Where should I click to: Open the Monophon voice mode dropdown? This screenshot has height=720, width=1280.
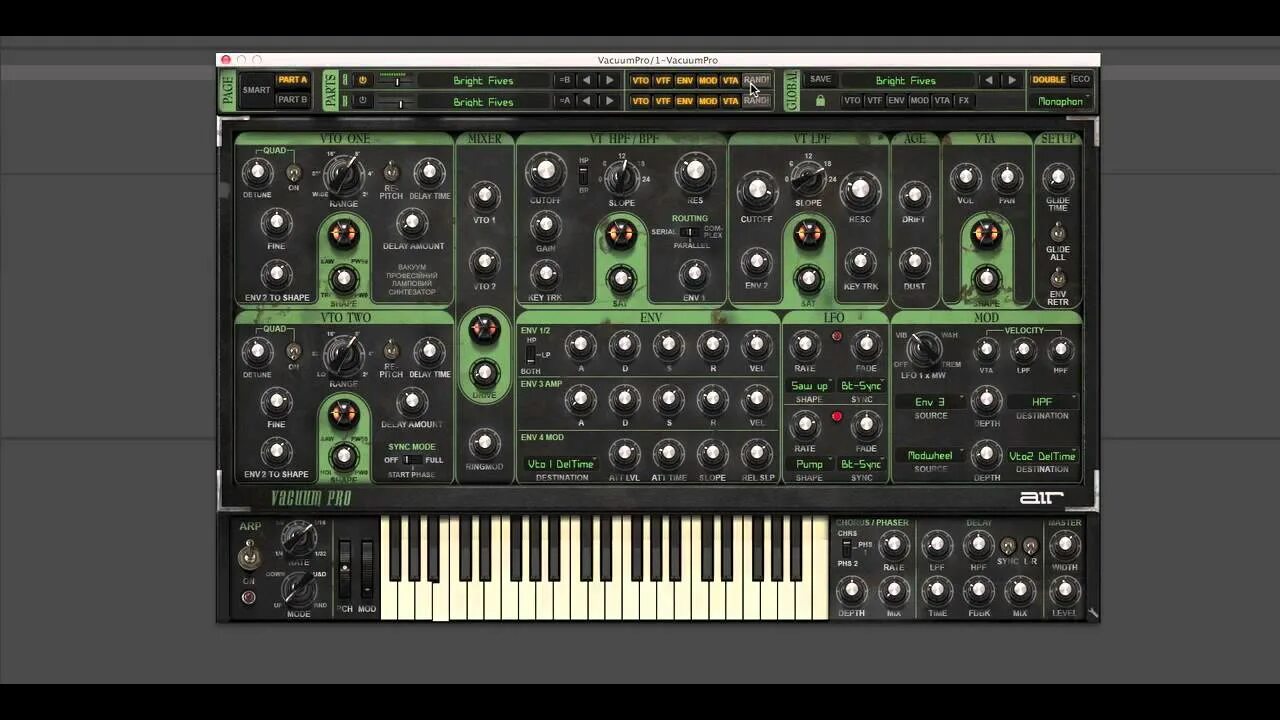point(1061,101)
